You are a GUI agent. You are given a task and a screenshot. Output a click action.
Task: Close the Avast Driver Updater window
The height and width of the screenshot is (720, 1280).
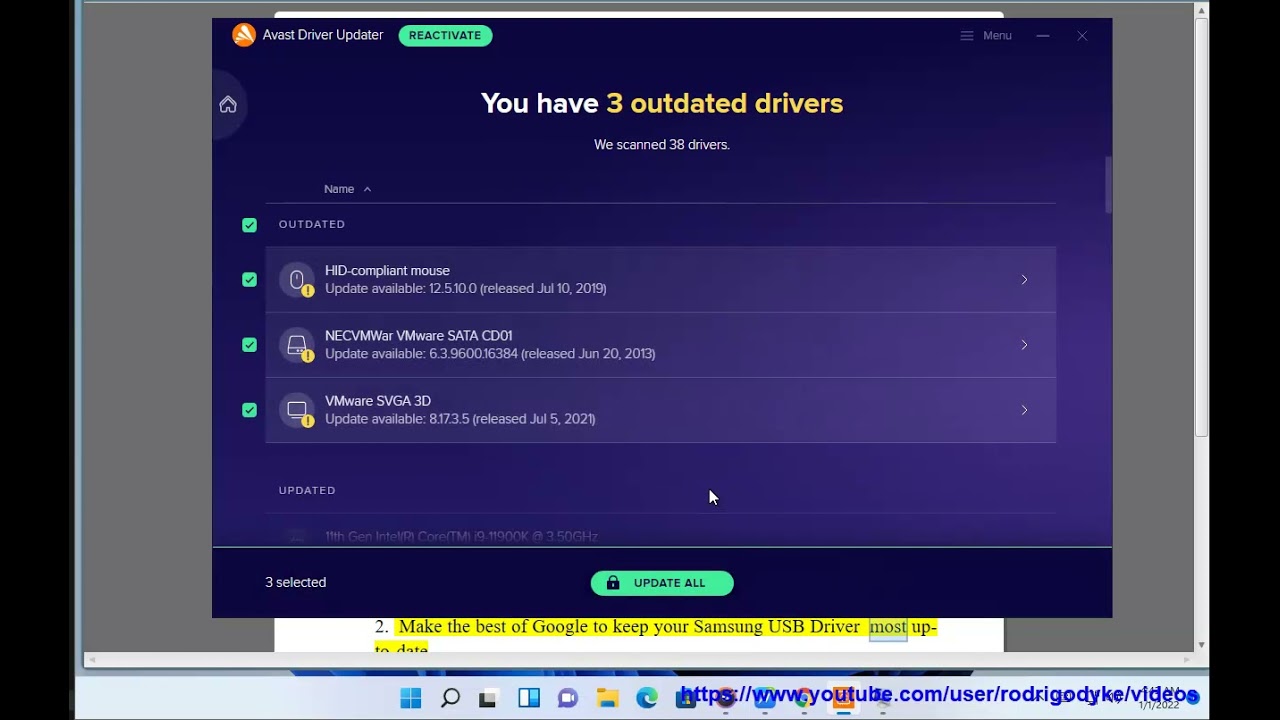pyautogui.click(x=1082, y=35)
